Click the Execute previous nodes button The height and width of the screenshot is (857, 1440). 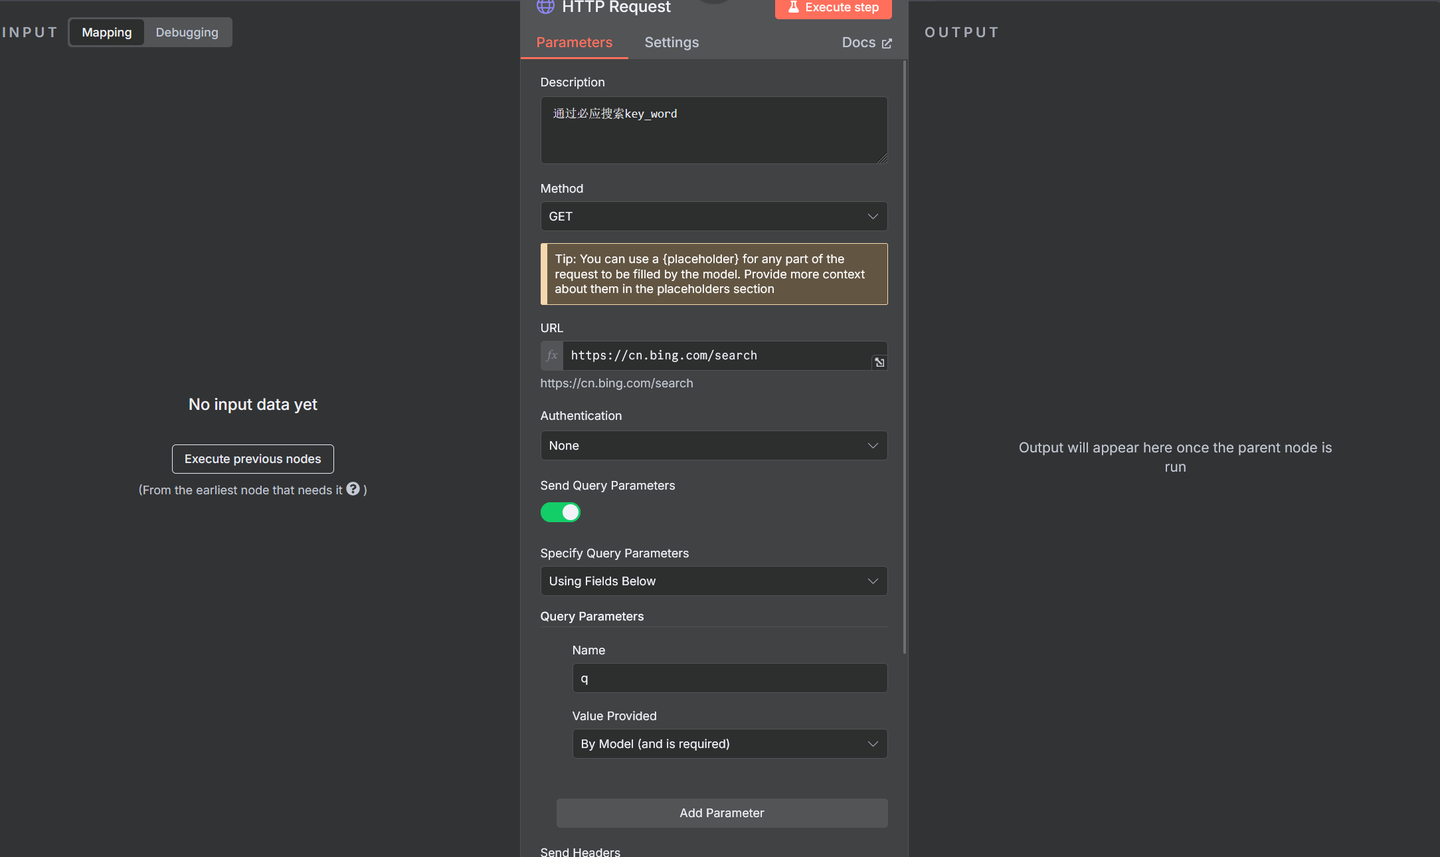[253, 459]
